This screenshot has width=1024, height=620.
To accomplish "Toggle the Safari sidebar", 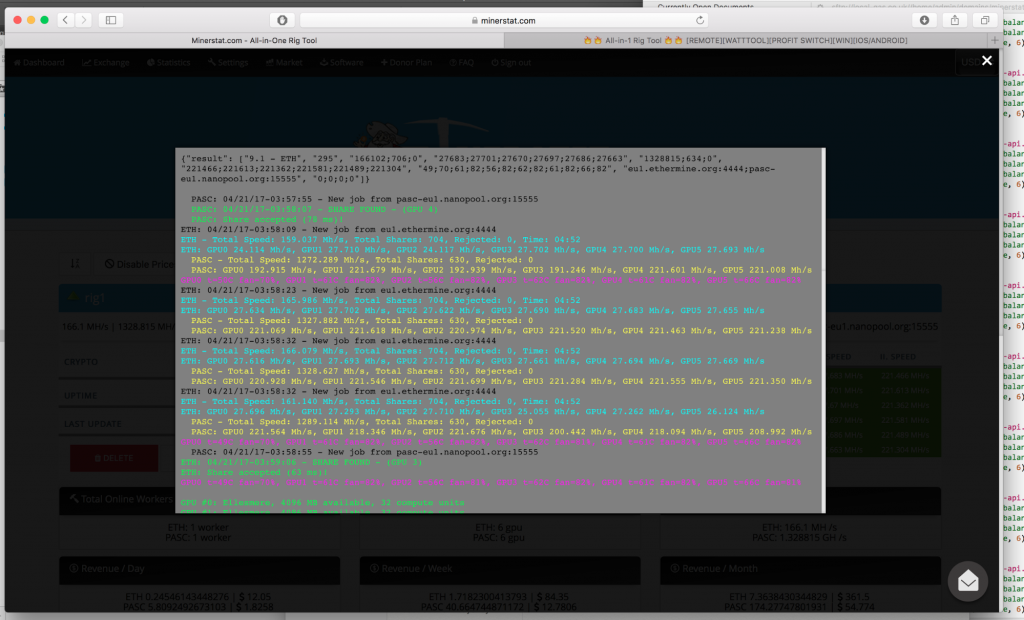I will pyautogui.click(x=110, y=20).
